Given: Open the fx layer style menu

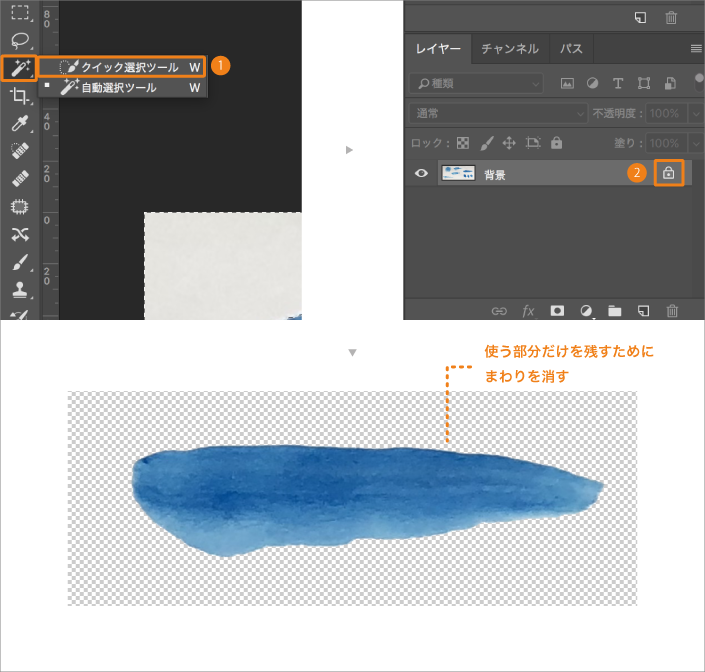Looking at the screenshot, I should click(528, 311).
